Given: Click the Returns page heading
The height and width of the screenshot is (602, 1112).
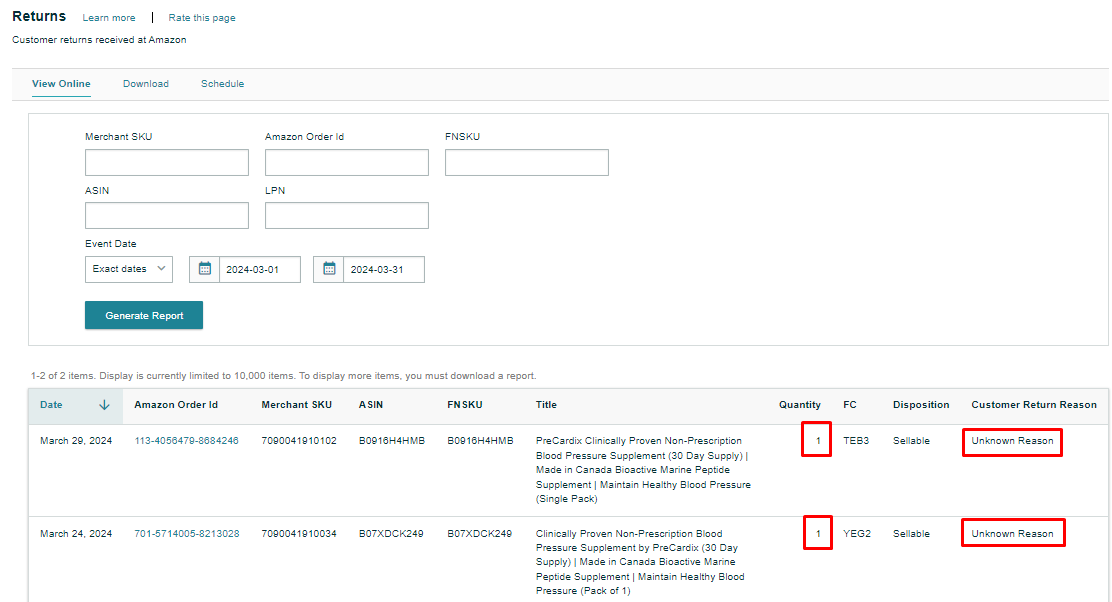Looking at the screenshot, I should pos(39,16).
